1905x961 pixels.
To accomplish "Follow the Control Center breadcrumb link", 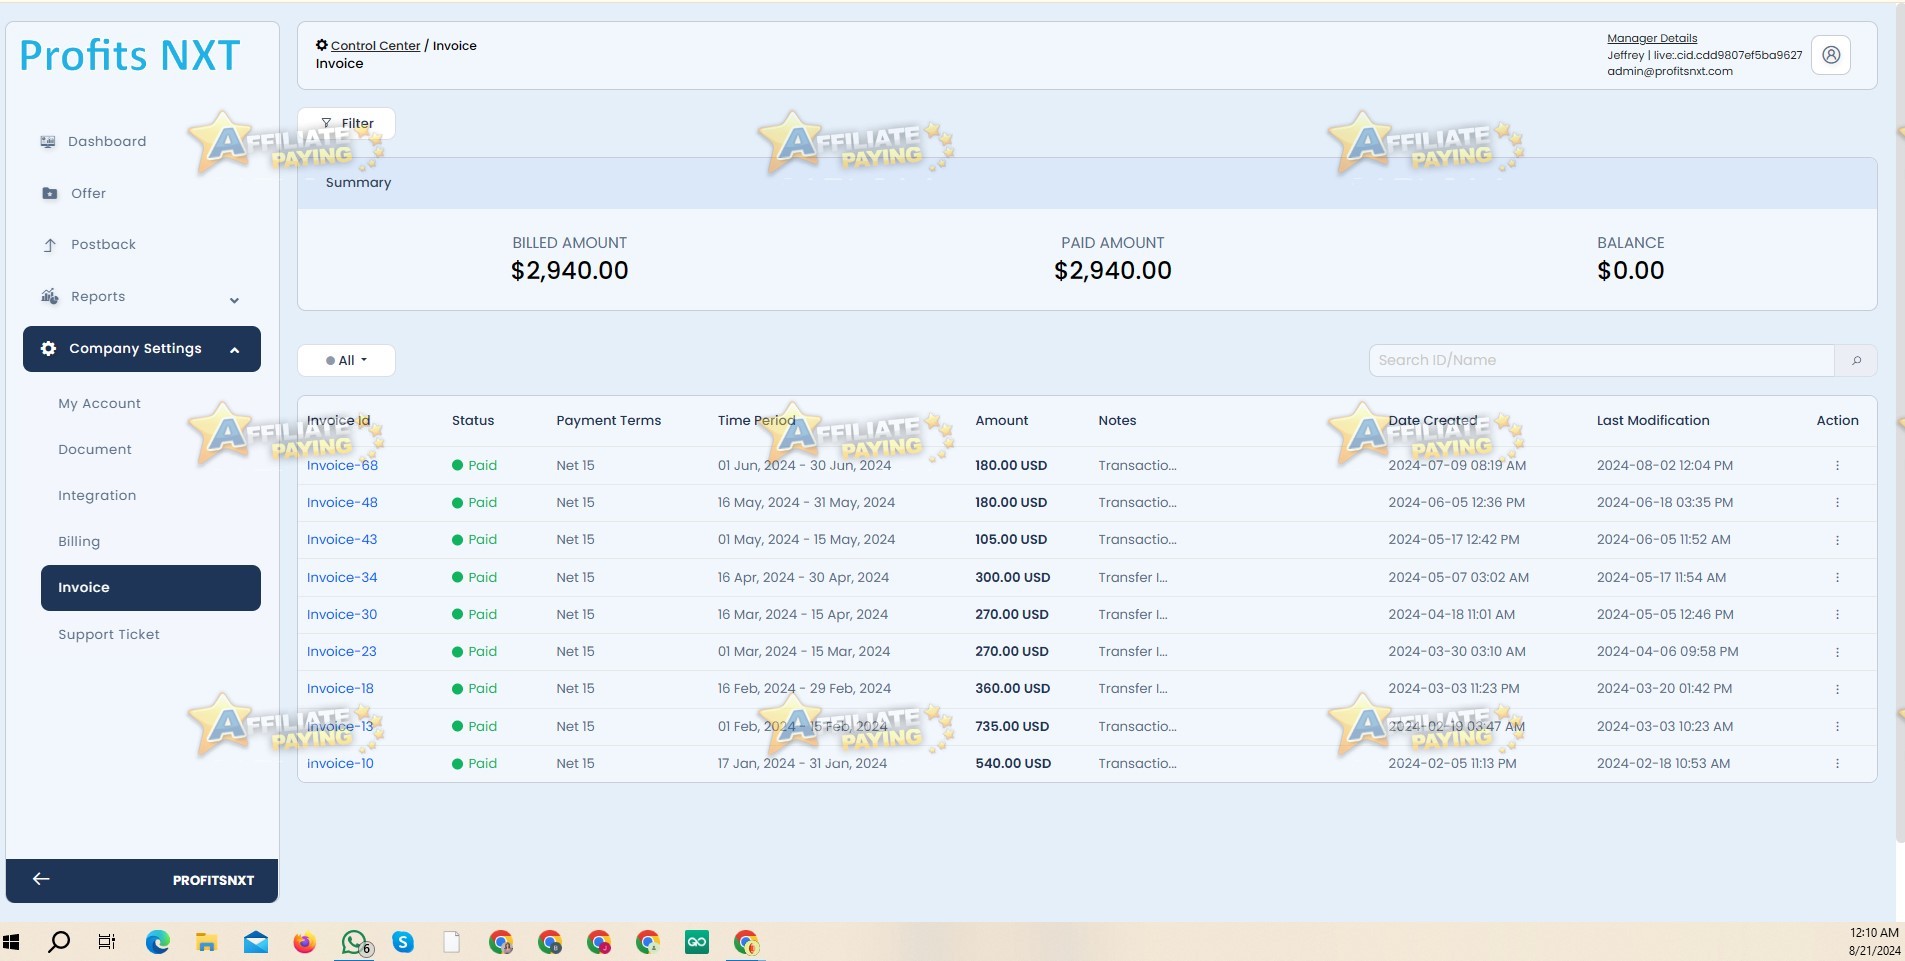I will 376,46.
